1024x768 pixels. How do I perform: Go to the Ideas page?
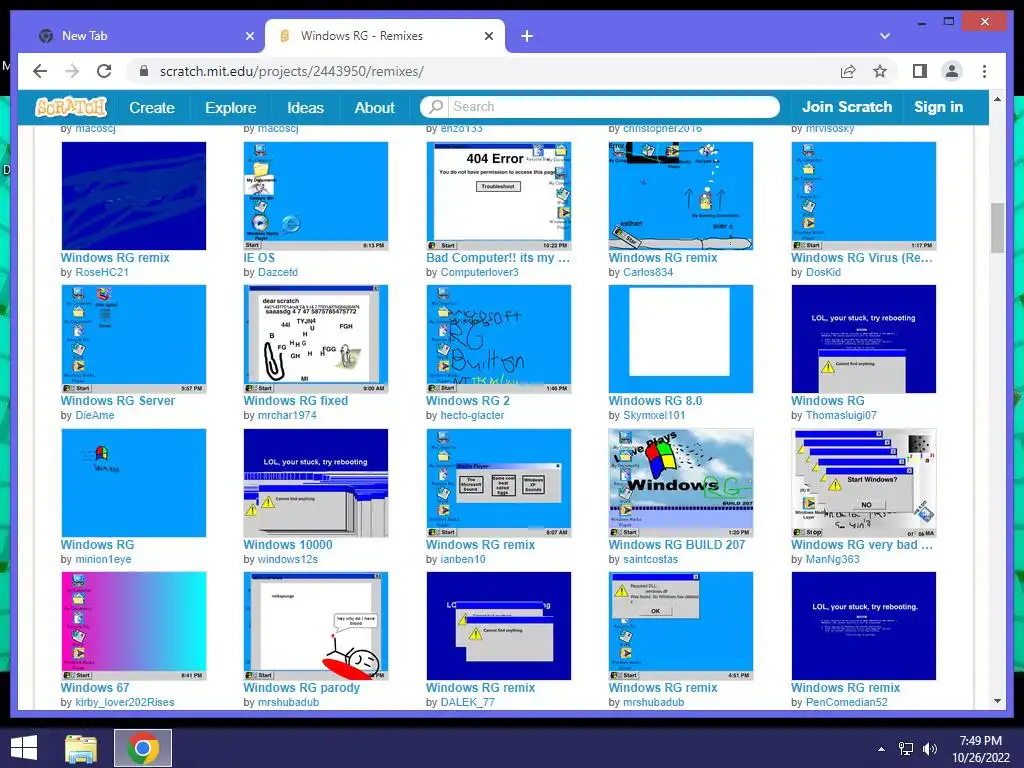tap(305, 107)
